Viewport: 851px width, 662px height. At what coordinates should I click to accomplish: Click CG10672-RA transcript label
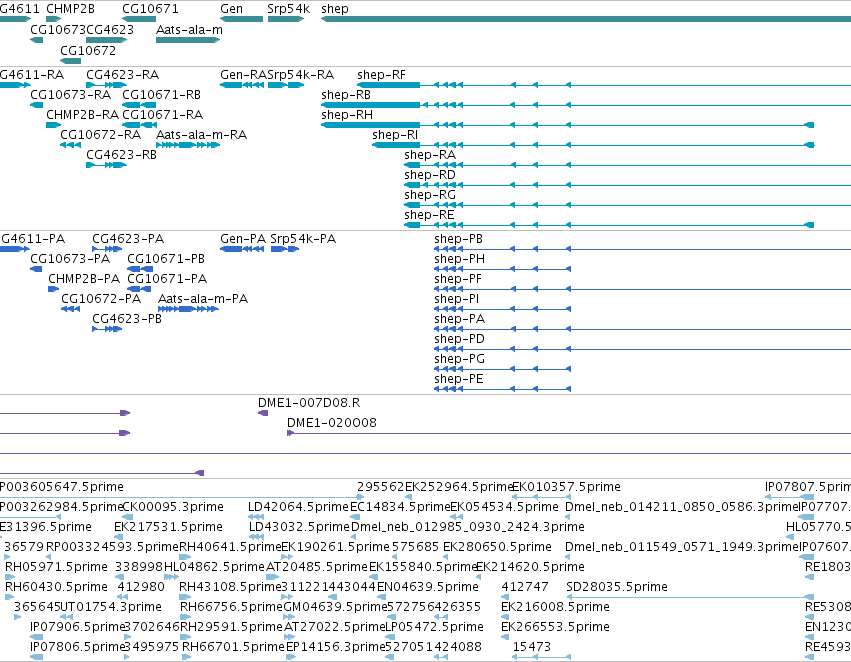(100, 135)
